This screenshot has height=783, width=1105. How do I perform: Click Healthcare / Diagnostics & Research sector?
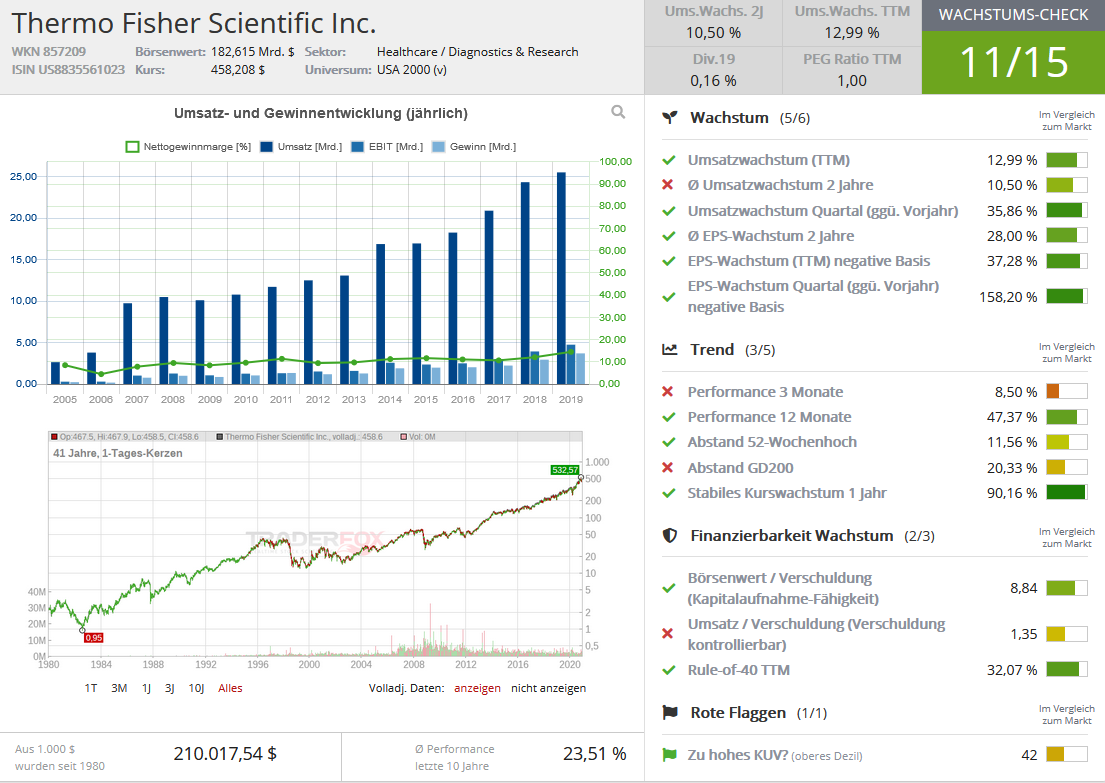point(478,51)
